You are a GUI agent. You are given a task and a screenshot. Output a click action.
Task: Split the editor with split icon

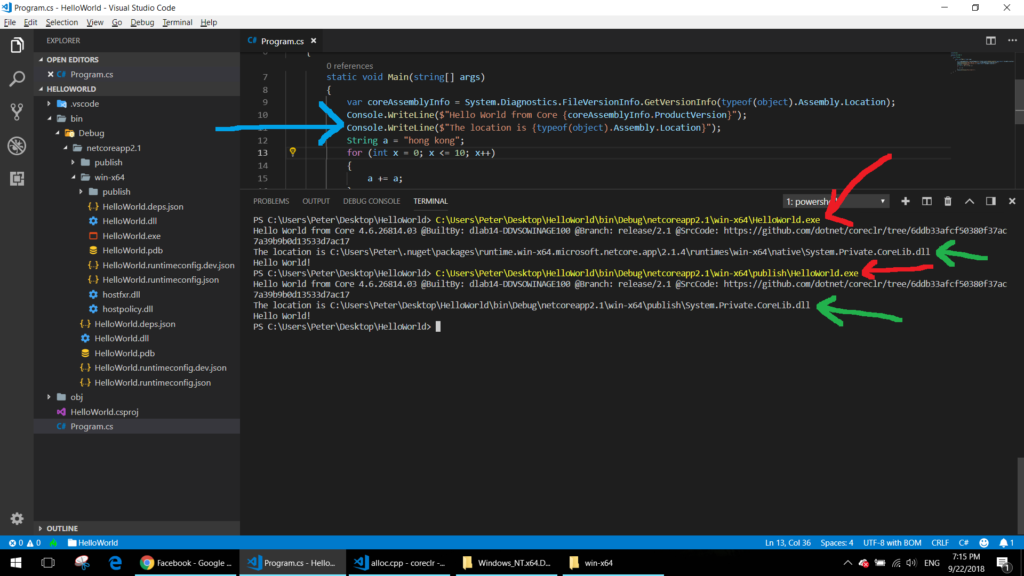click(990, 41)
